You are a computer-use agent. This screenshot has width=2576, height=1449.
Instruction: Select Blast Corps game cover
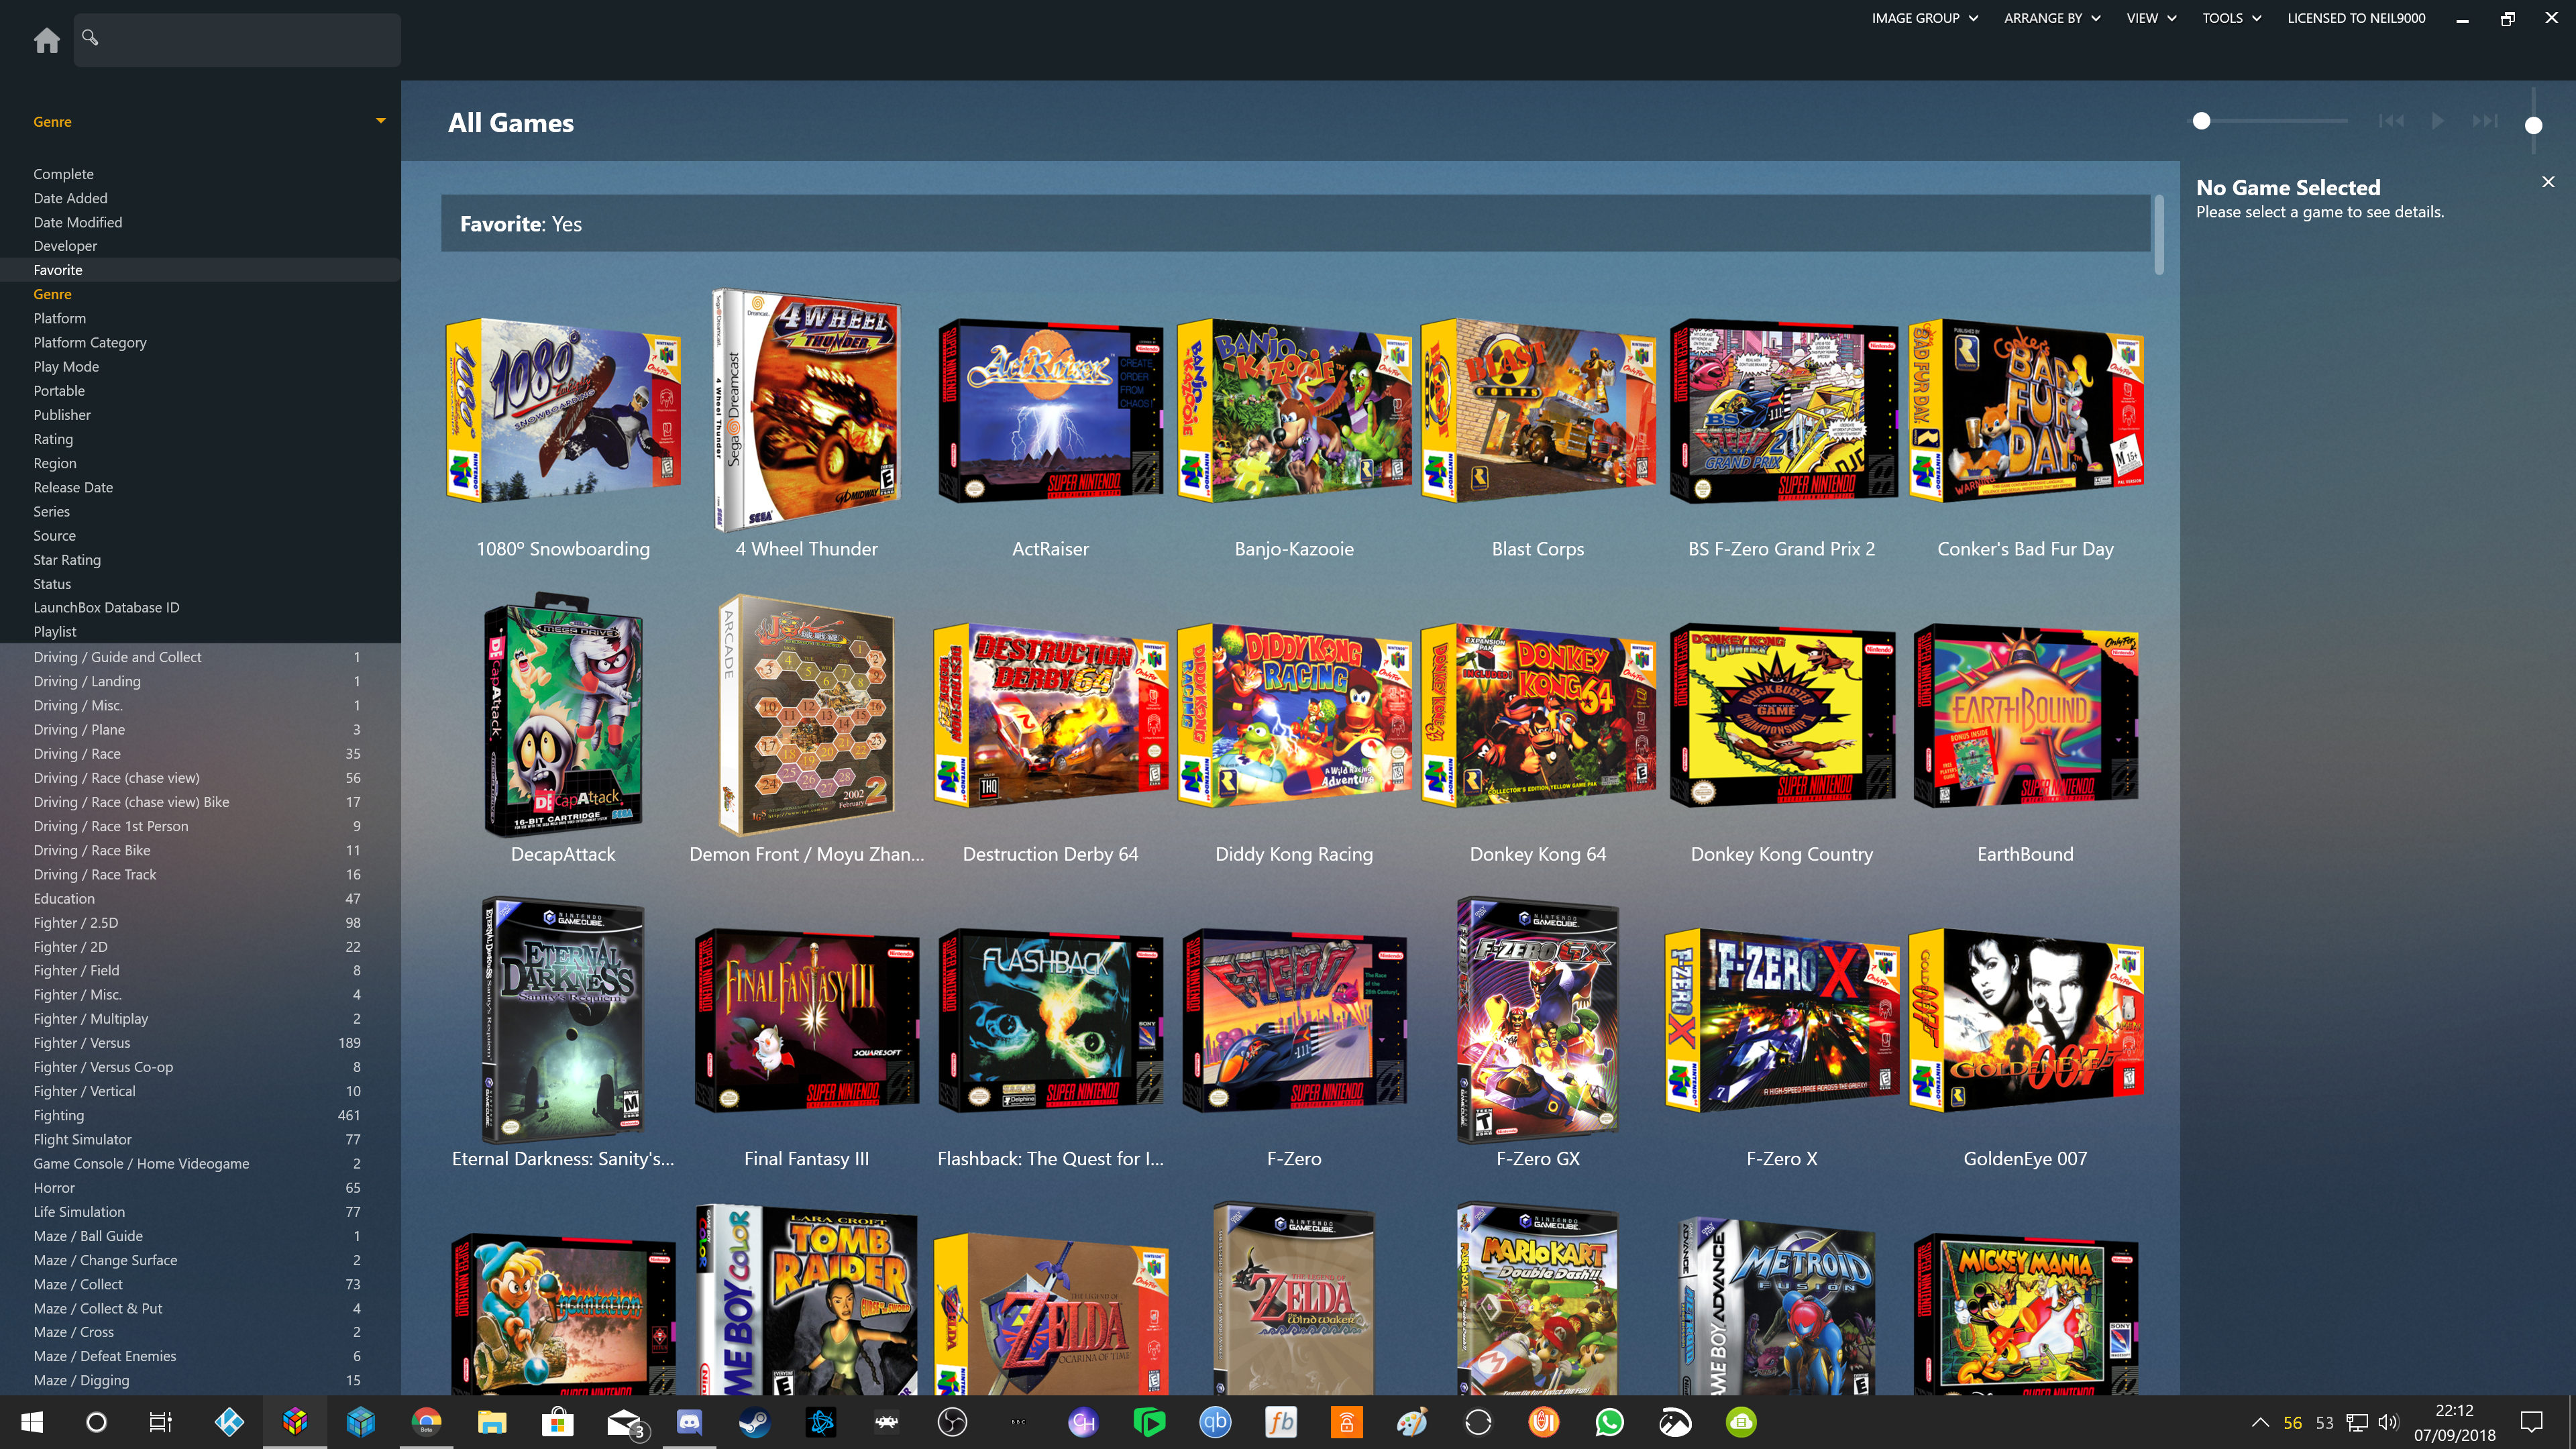point(1538,410)
